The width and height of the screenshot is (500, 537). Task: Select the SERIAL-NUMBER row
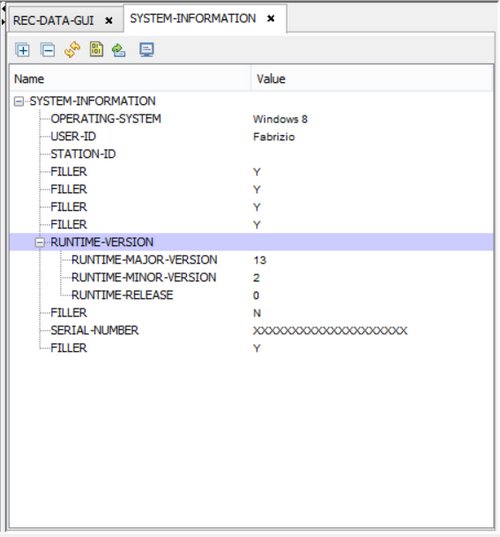click(252, 330)
